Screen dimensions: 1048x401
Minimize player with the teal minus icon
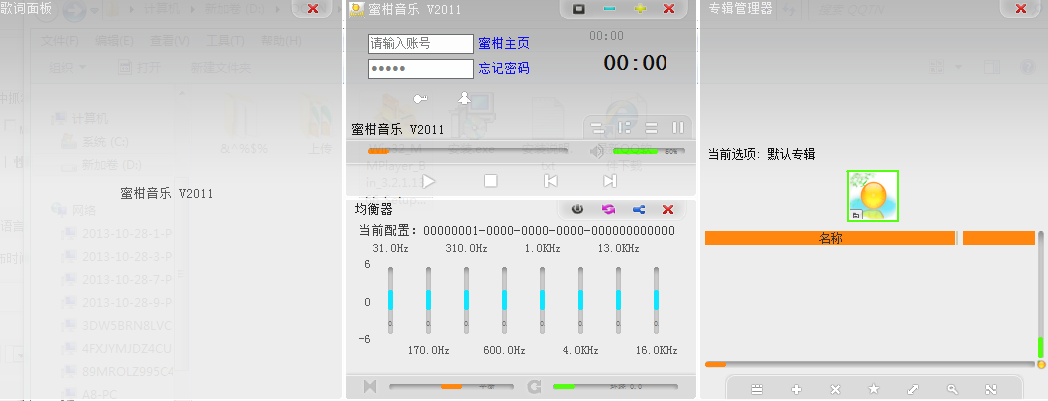point(609,9)
